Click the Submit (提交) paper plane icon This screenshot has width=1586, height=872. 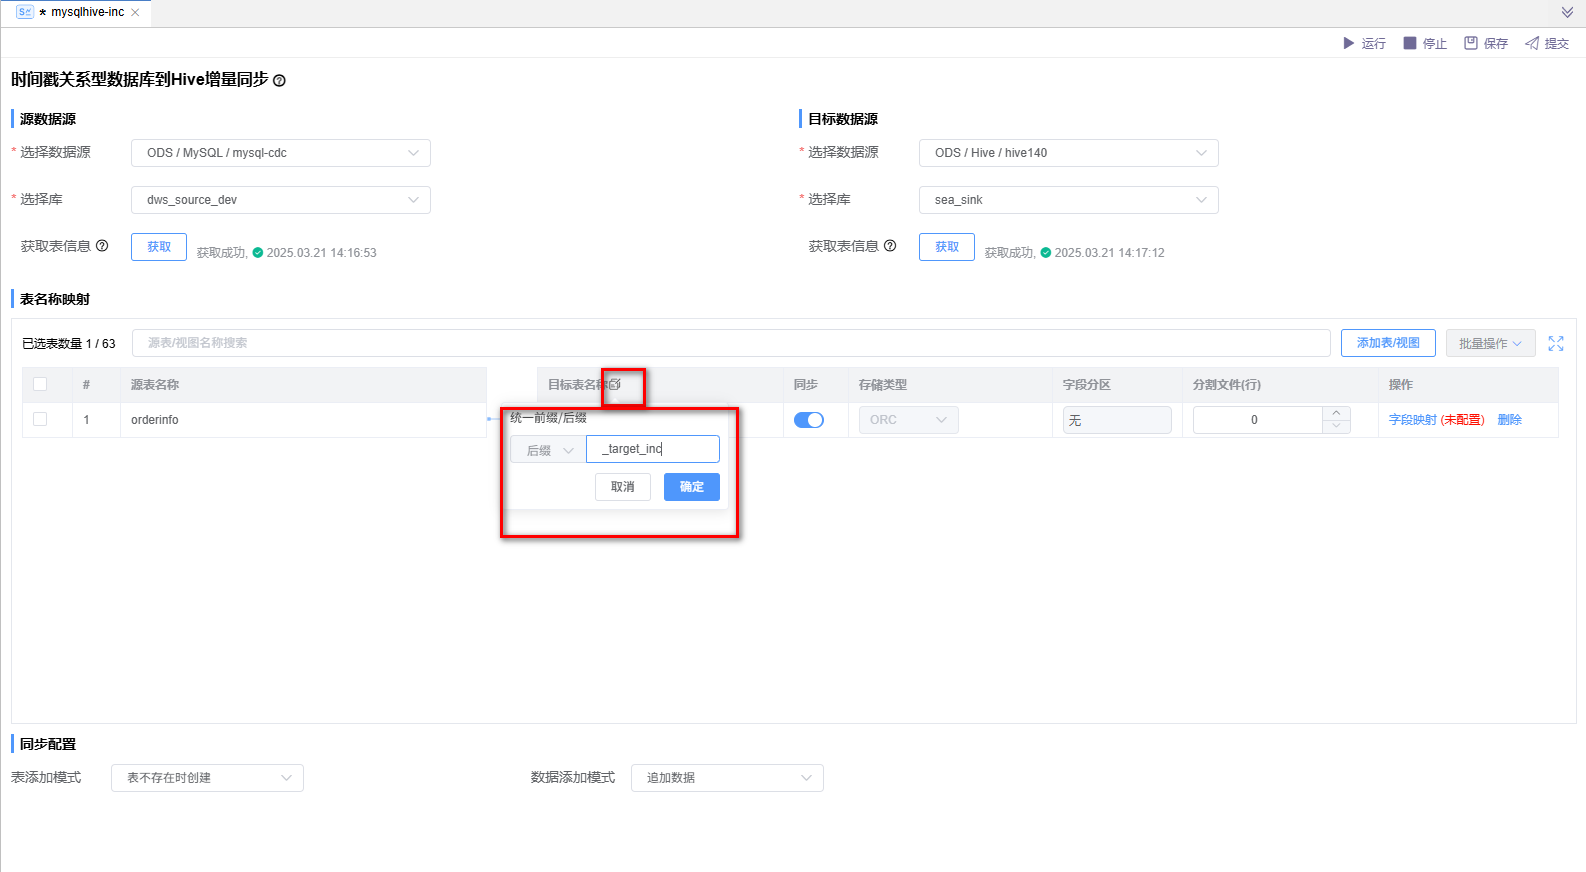point(1532,43)
